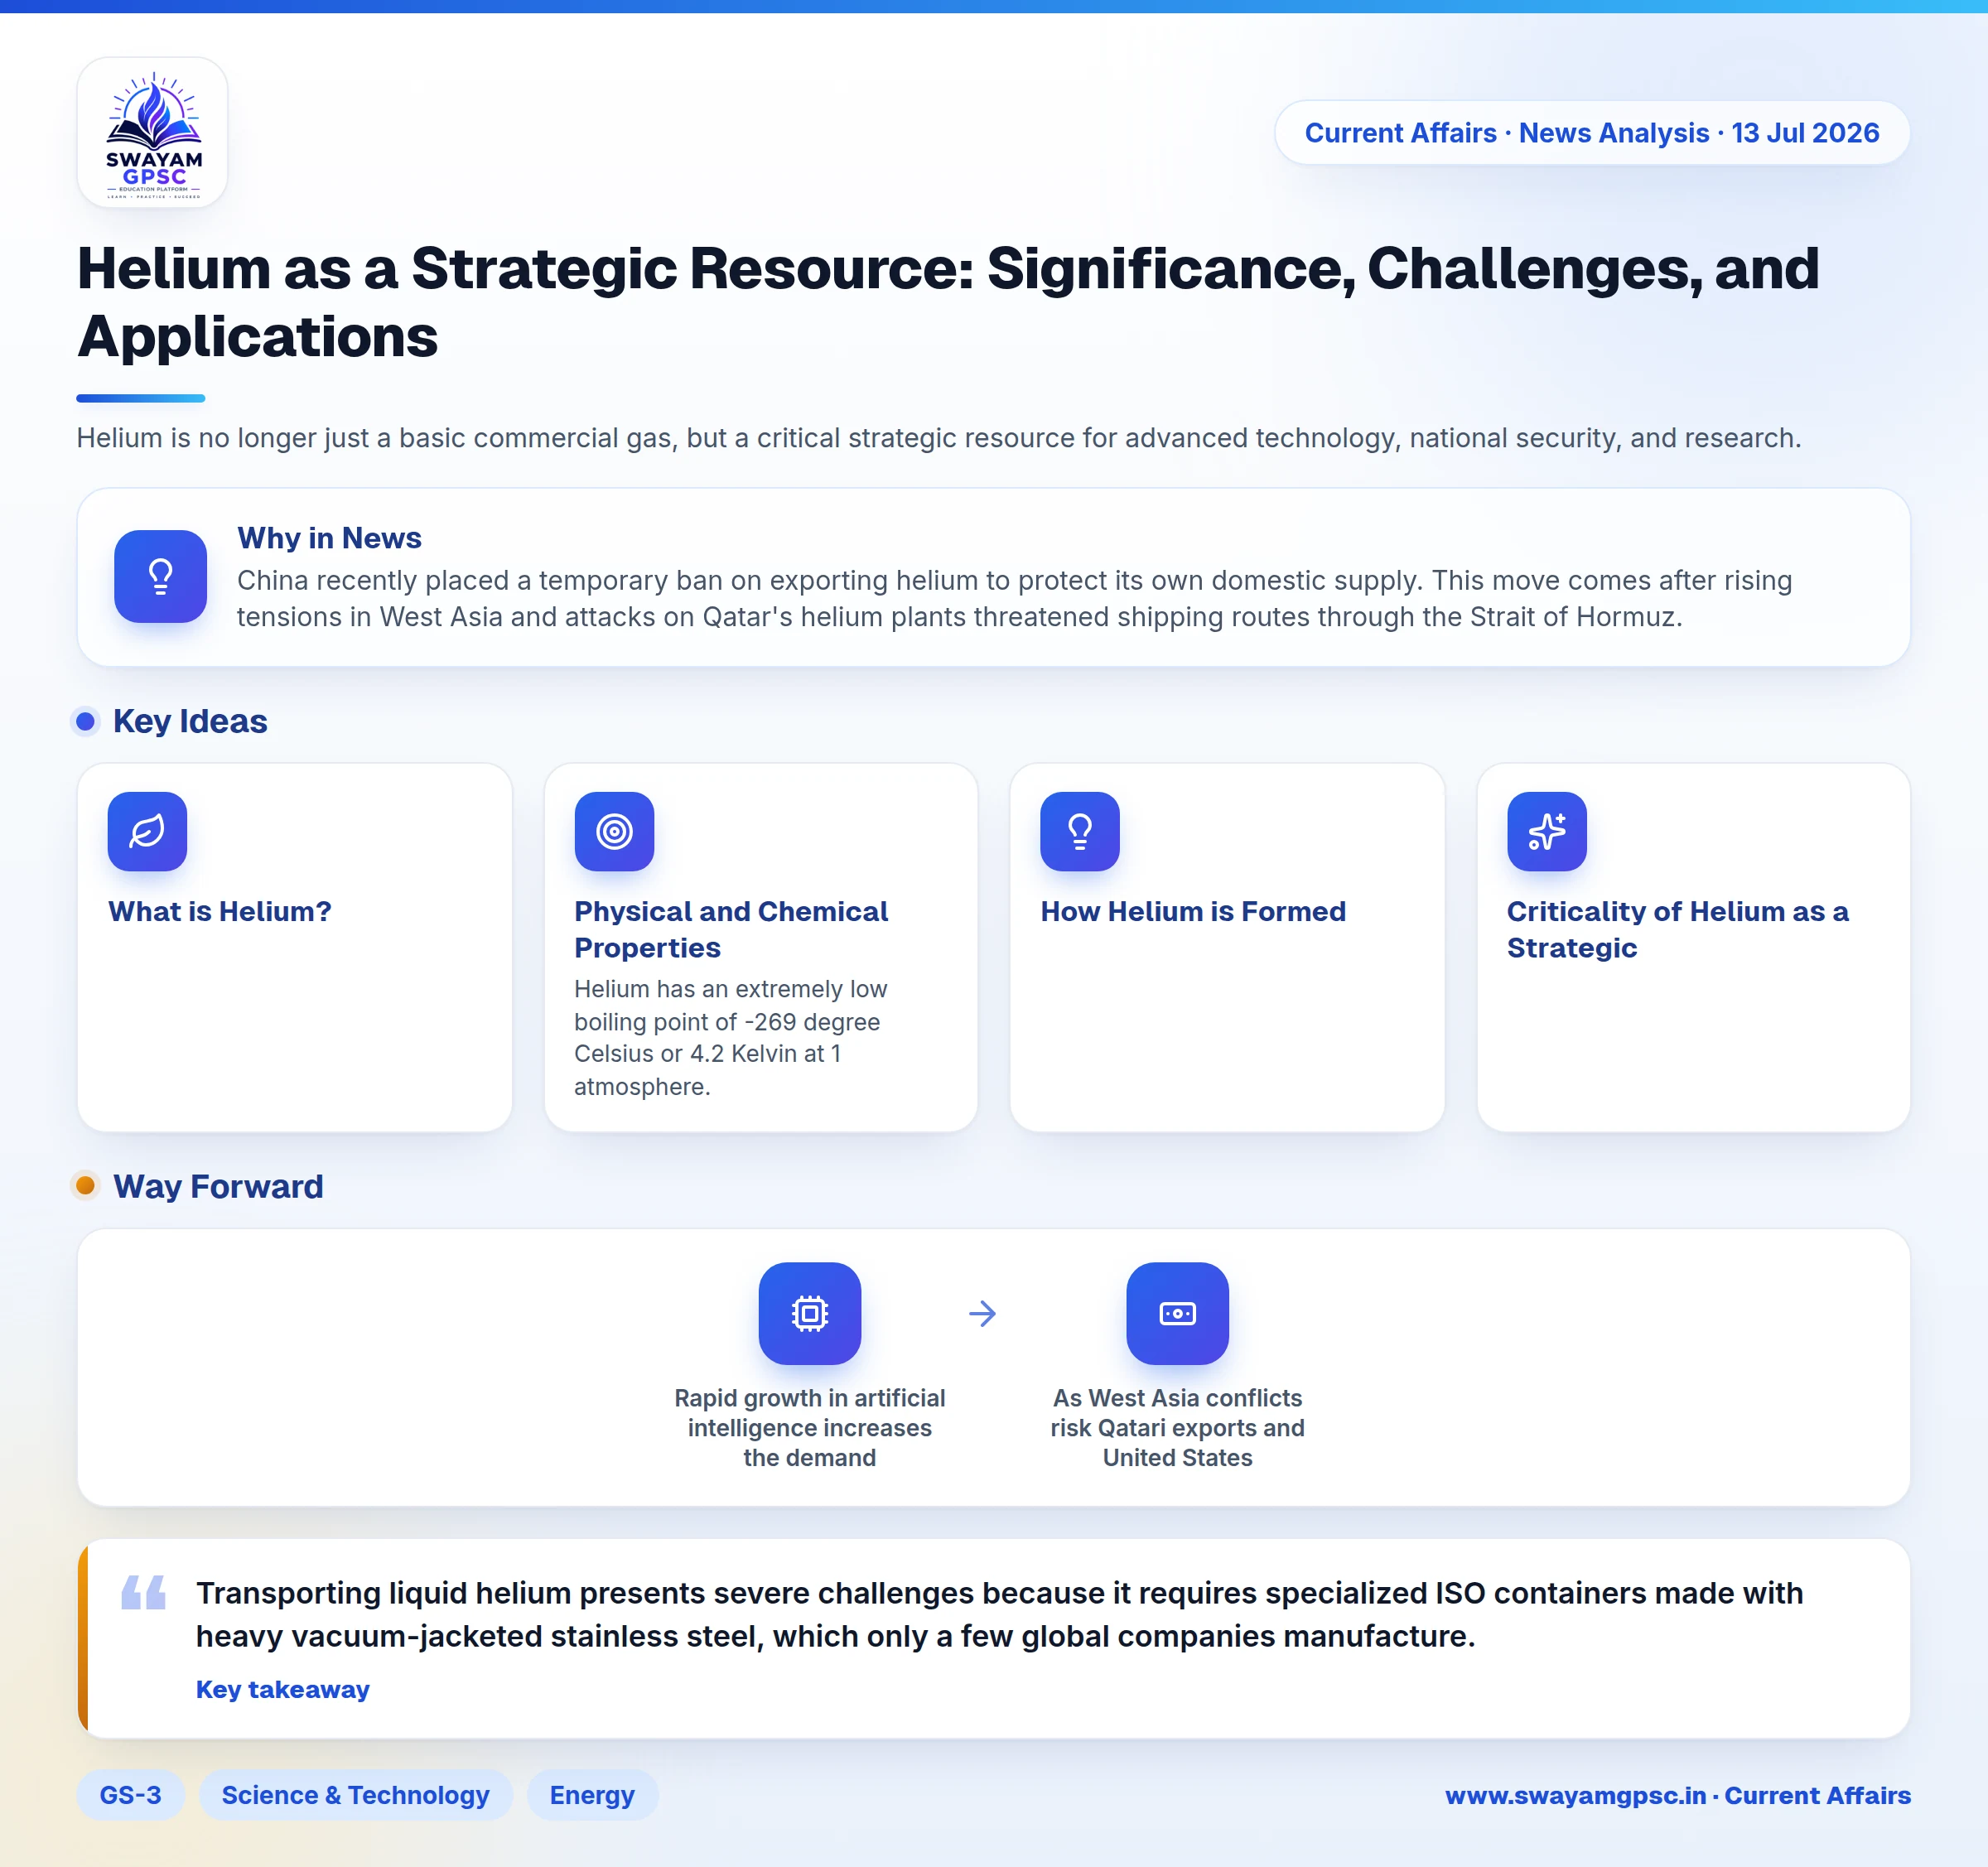Click the Rapid growth in artificial intelligence caption

coord(810,1428)
